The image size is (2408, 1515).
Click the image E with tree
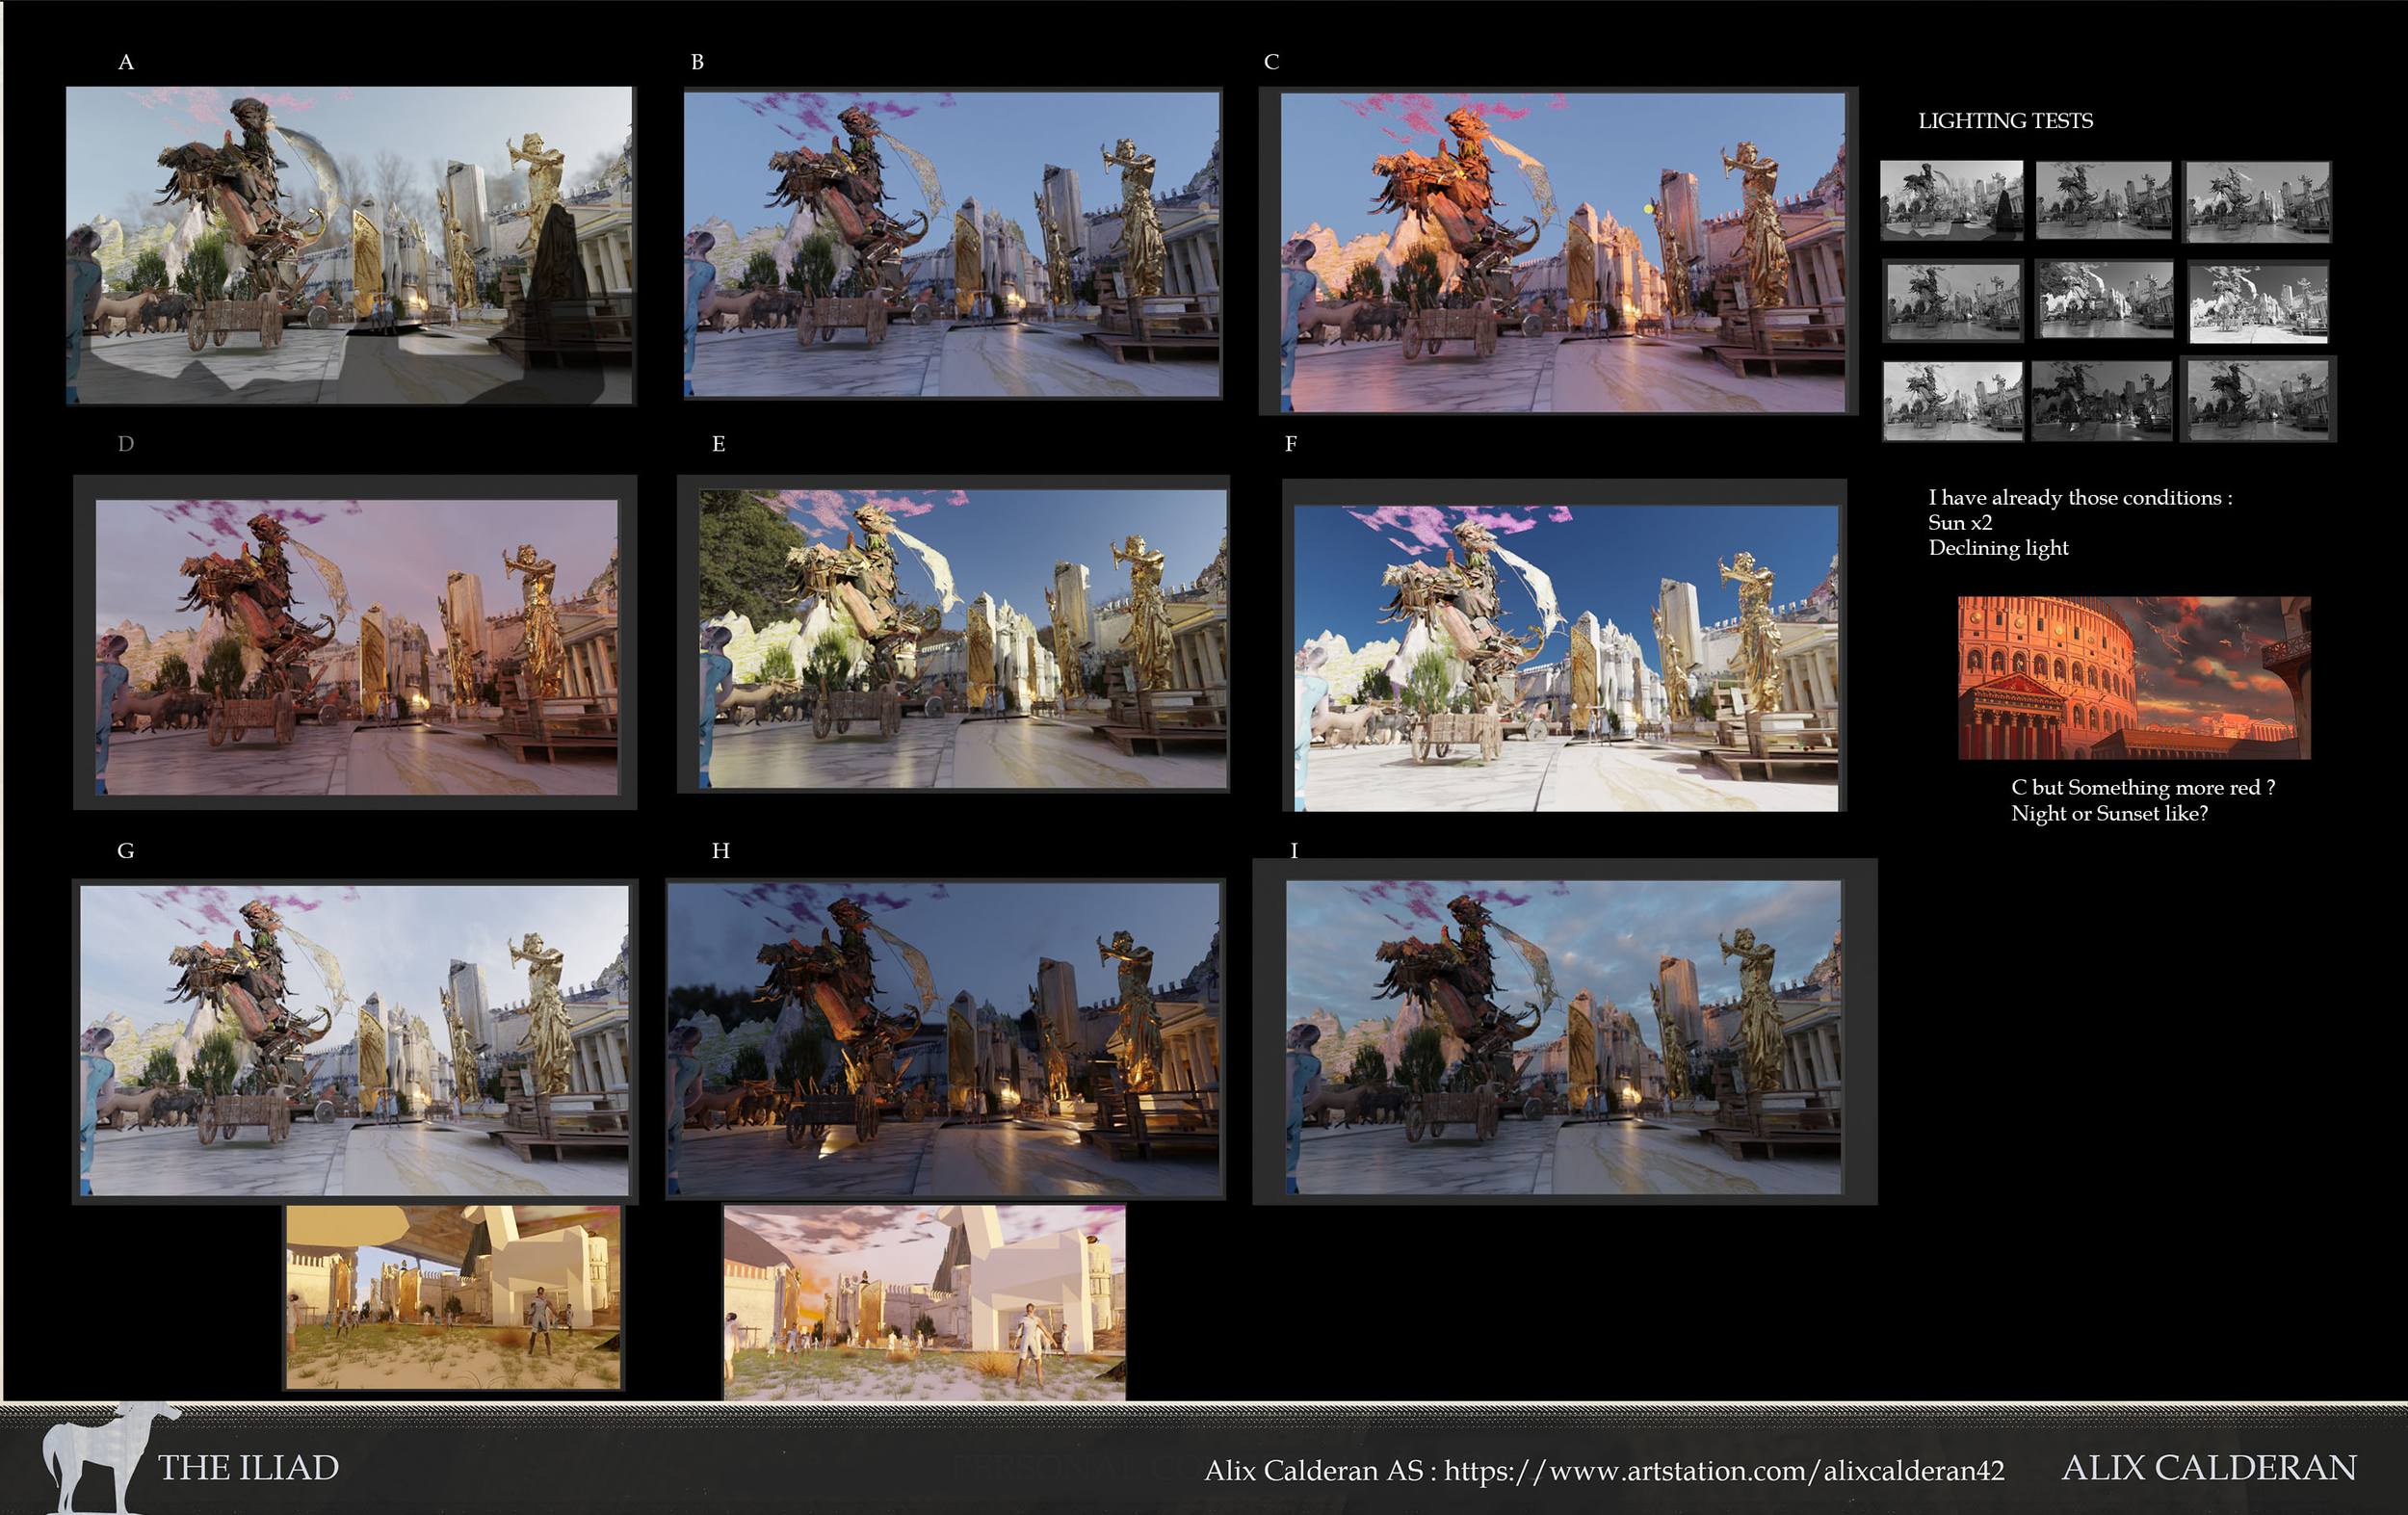962,638
